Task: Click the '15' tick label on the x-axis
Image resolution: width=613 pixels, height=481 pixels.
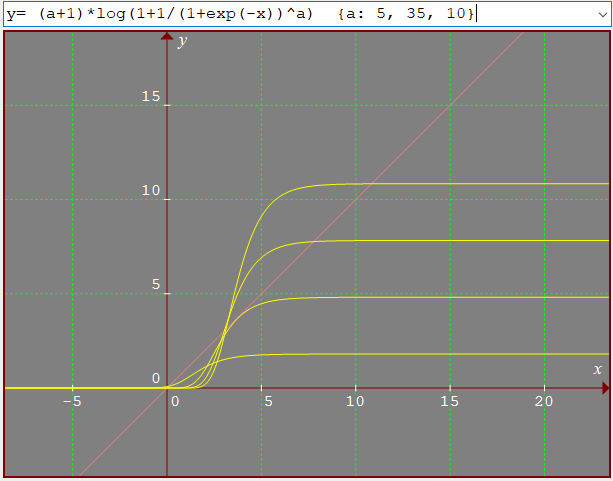Action: [x=450, y=402]
